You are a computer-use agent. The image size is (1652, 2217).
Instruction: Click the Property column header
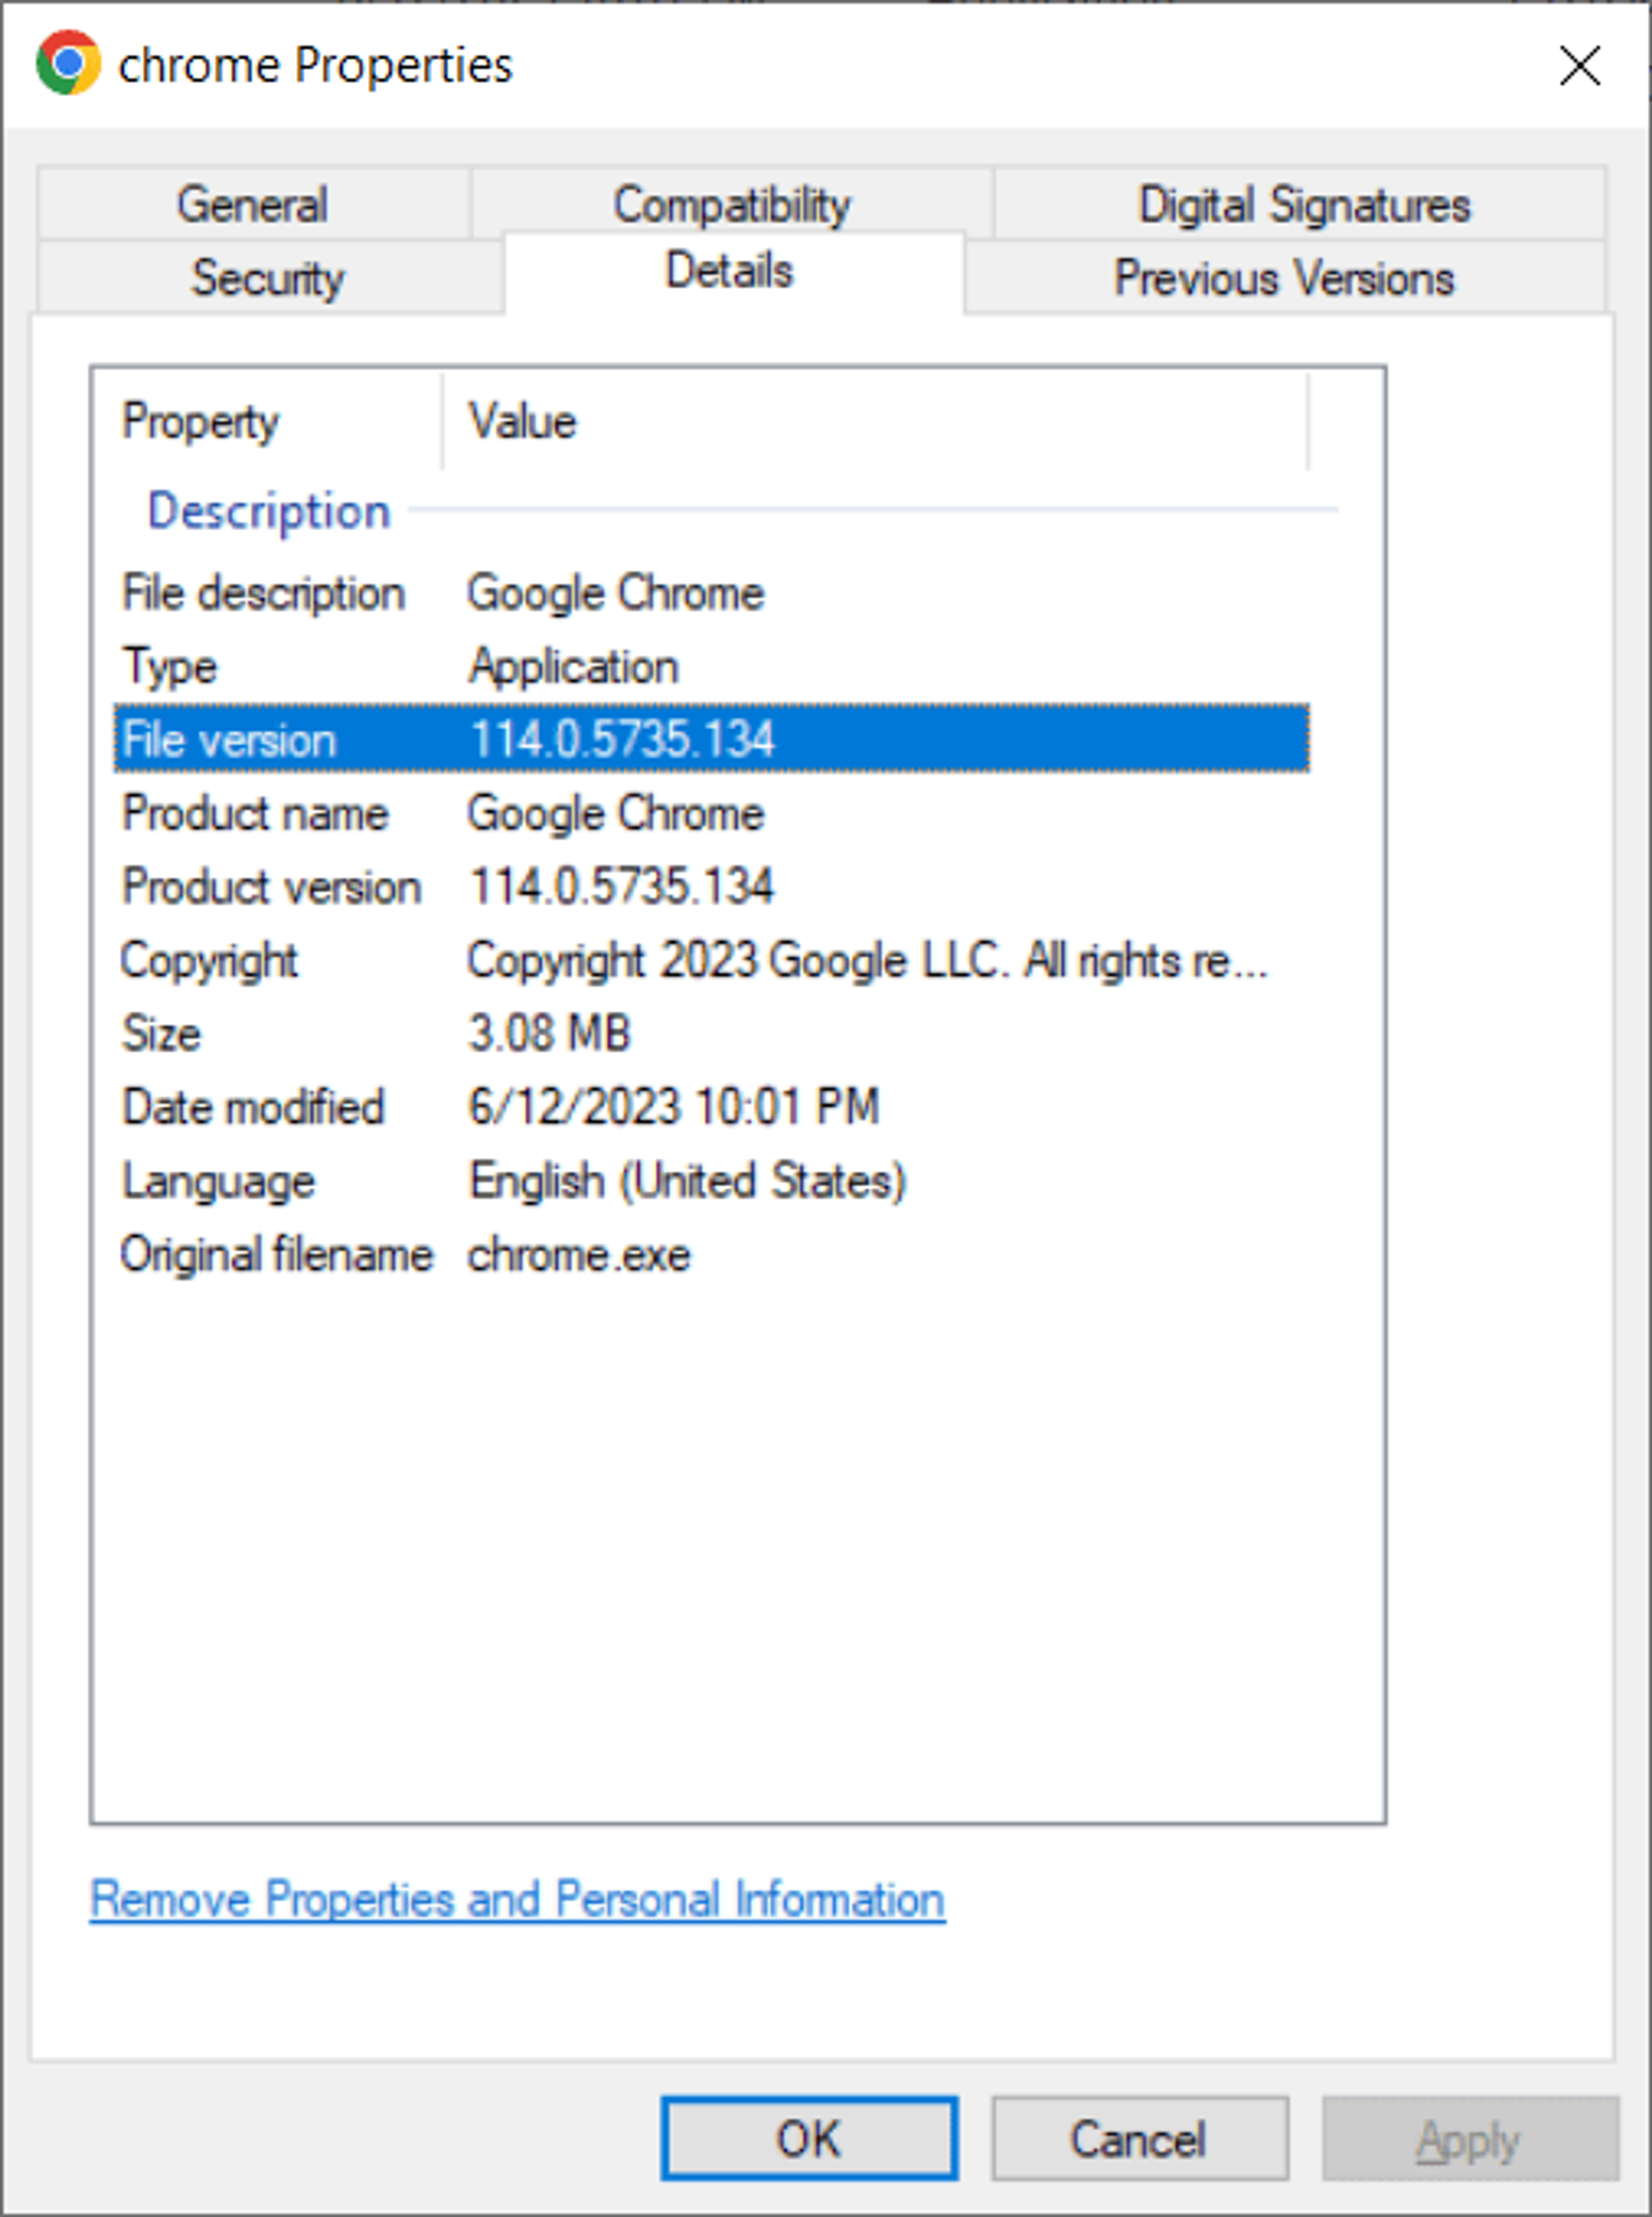tap(268, 421)
